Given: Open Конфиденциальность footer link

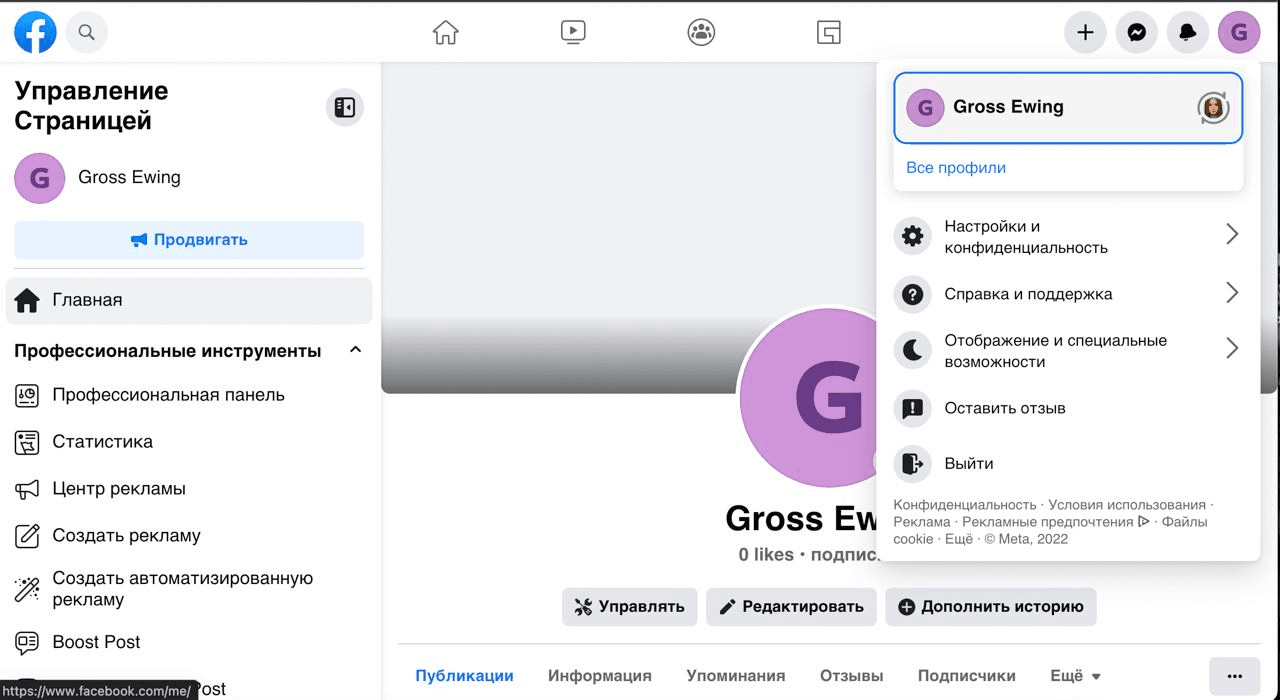Looking at the screenshot, I should point(965,505).
